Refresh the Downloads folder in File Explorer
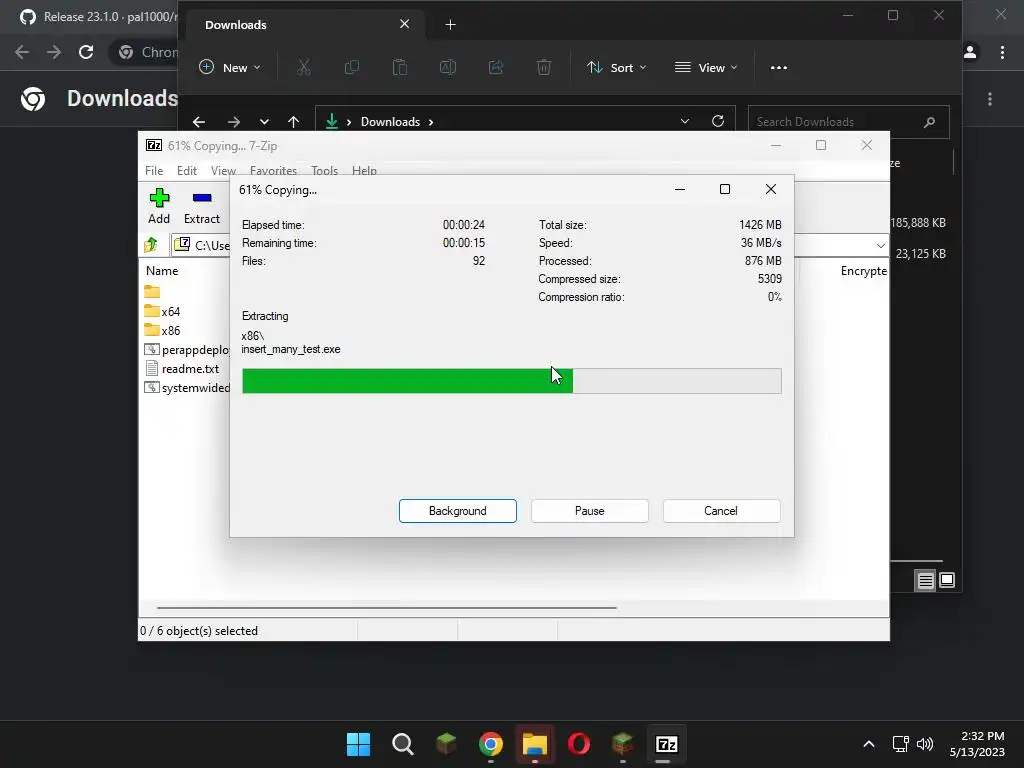 [718, 121]
